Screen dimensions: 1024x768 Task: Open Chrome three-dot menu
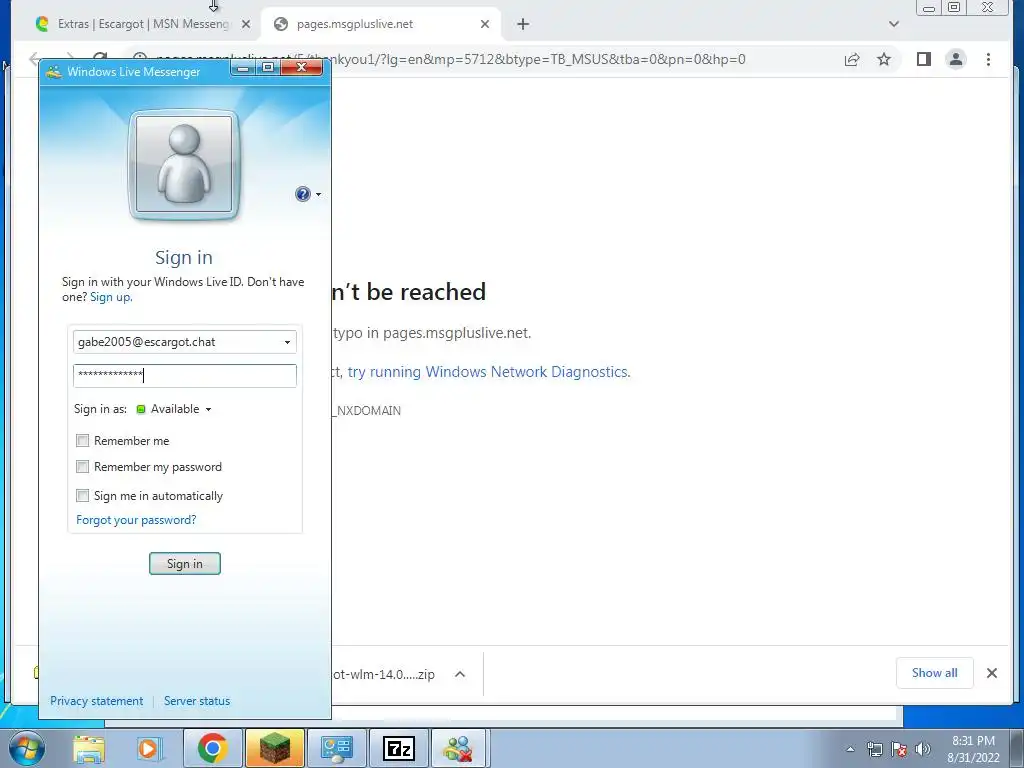pos(988,59)
